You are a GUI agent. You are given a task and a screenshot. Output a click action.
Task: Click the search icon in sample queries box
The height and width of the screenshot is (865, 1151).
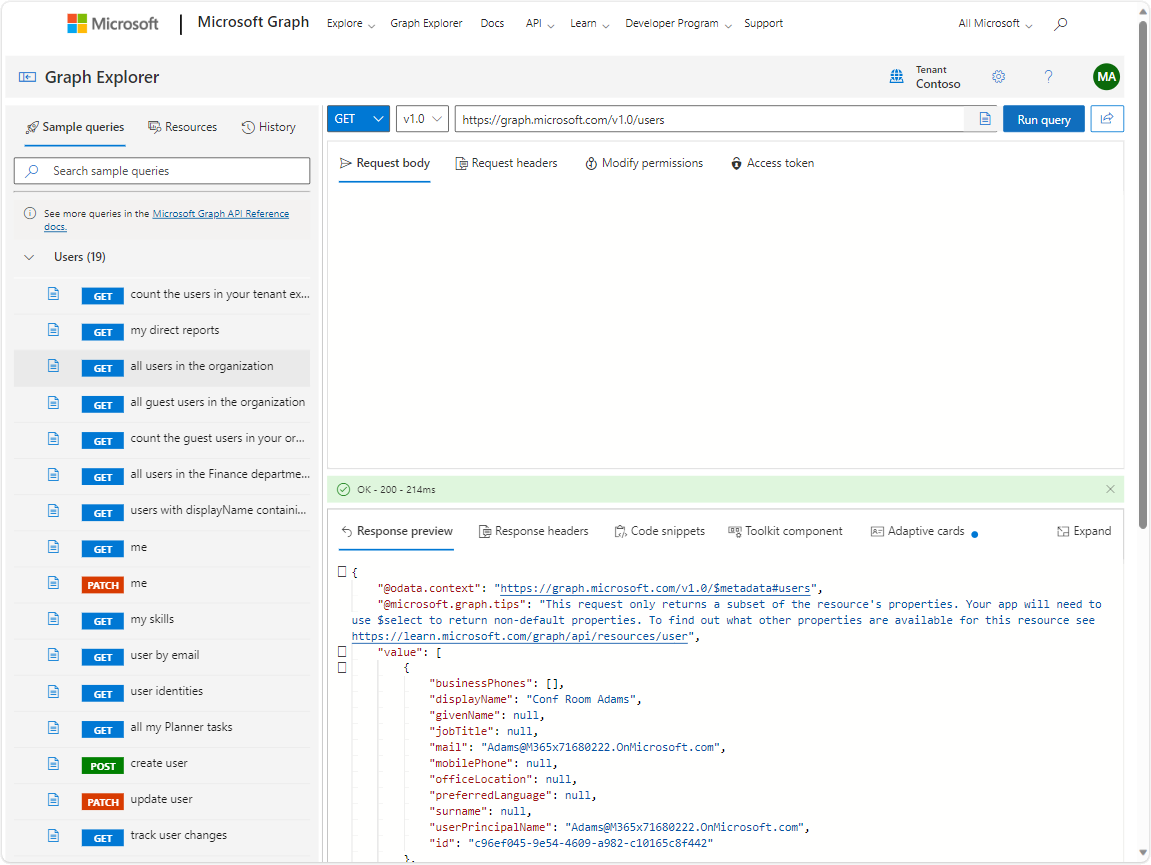click(x=32, y=170)
